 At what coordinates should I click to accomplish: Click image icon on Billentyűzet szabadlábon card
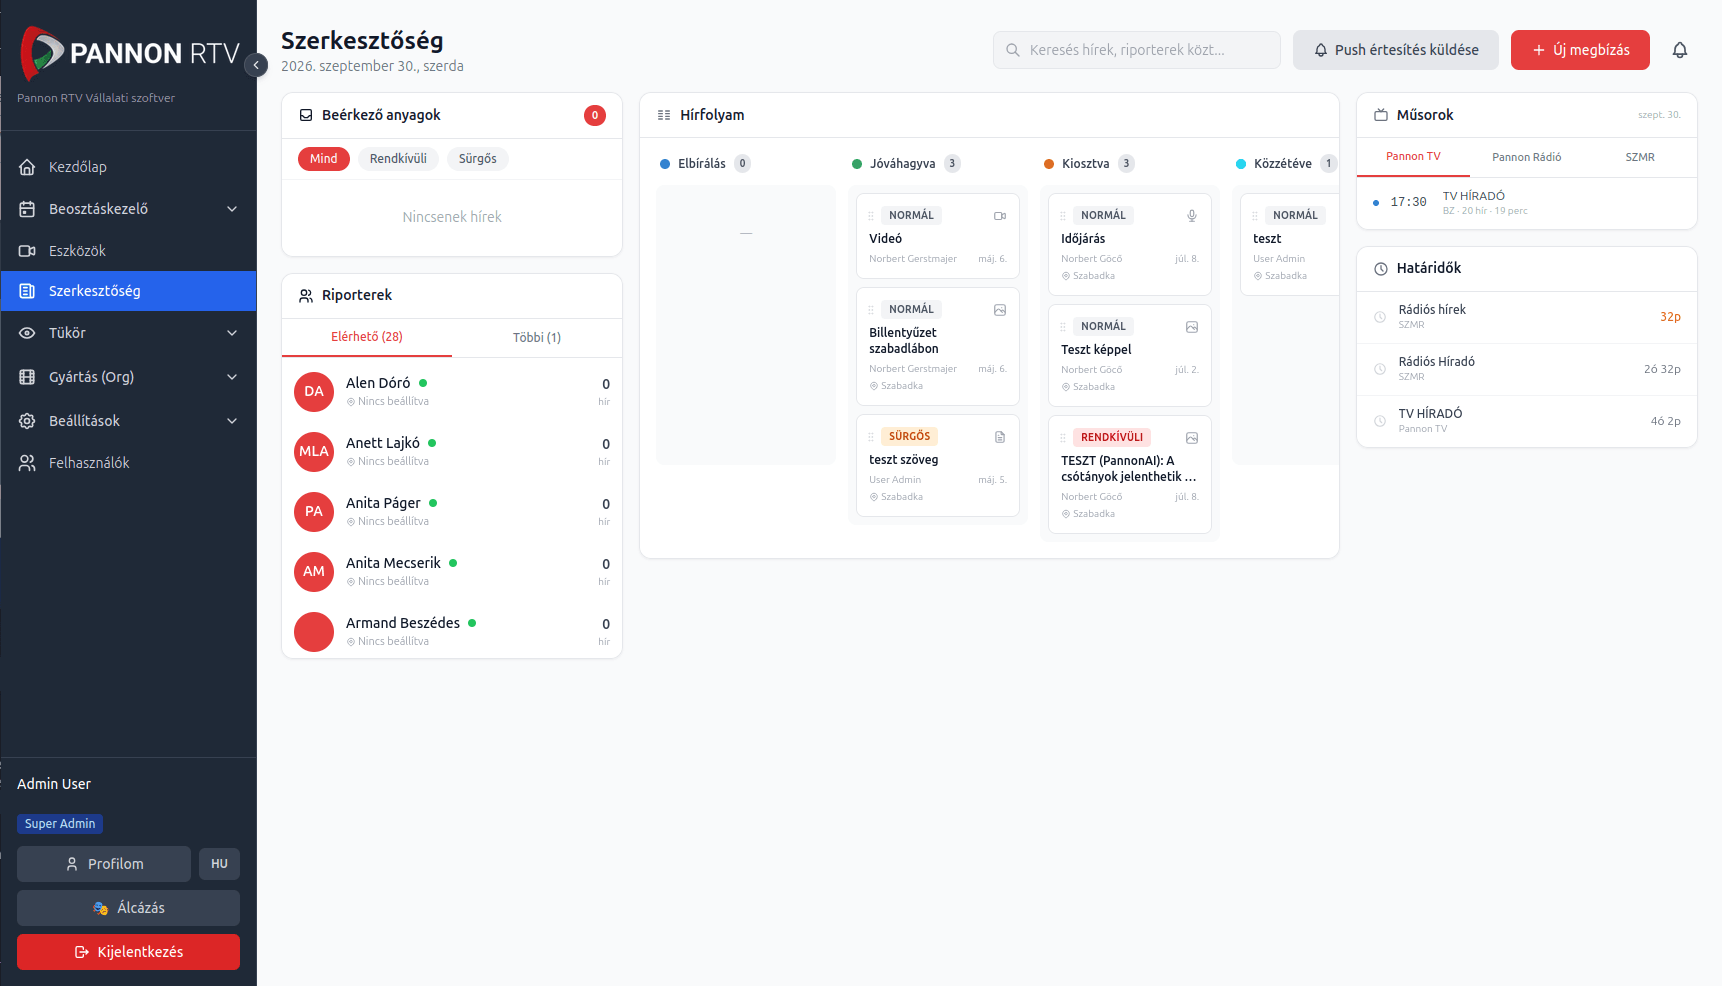tap(1000, 310)
